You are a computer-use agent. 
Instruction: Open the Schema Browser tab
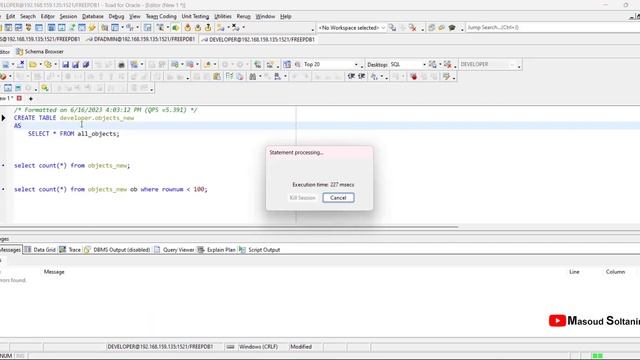point(40,52)
